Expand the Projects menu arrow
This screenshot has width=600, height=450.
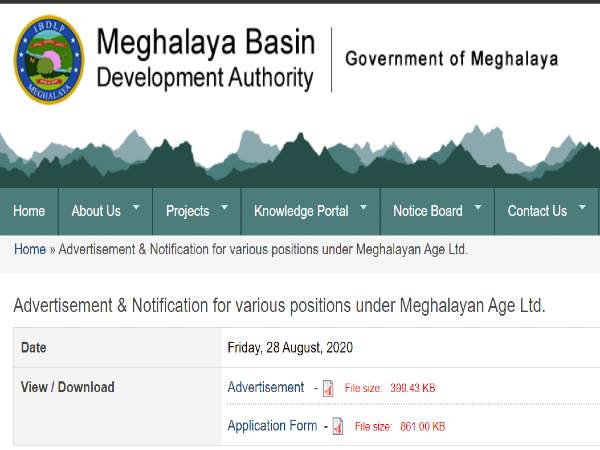pos(224,206)
